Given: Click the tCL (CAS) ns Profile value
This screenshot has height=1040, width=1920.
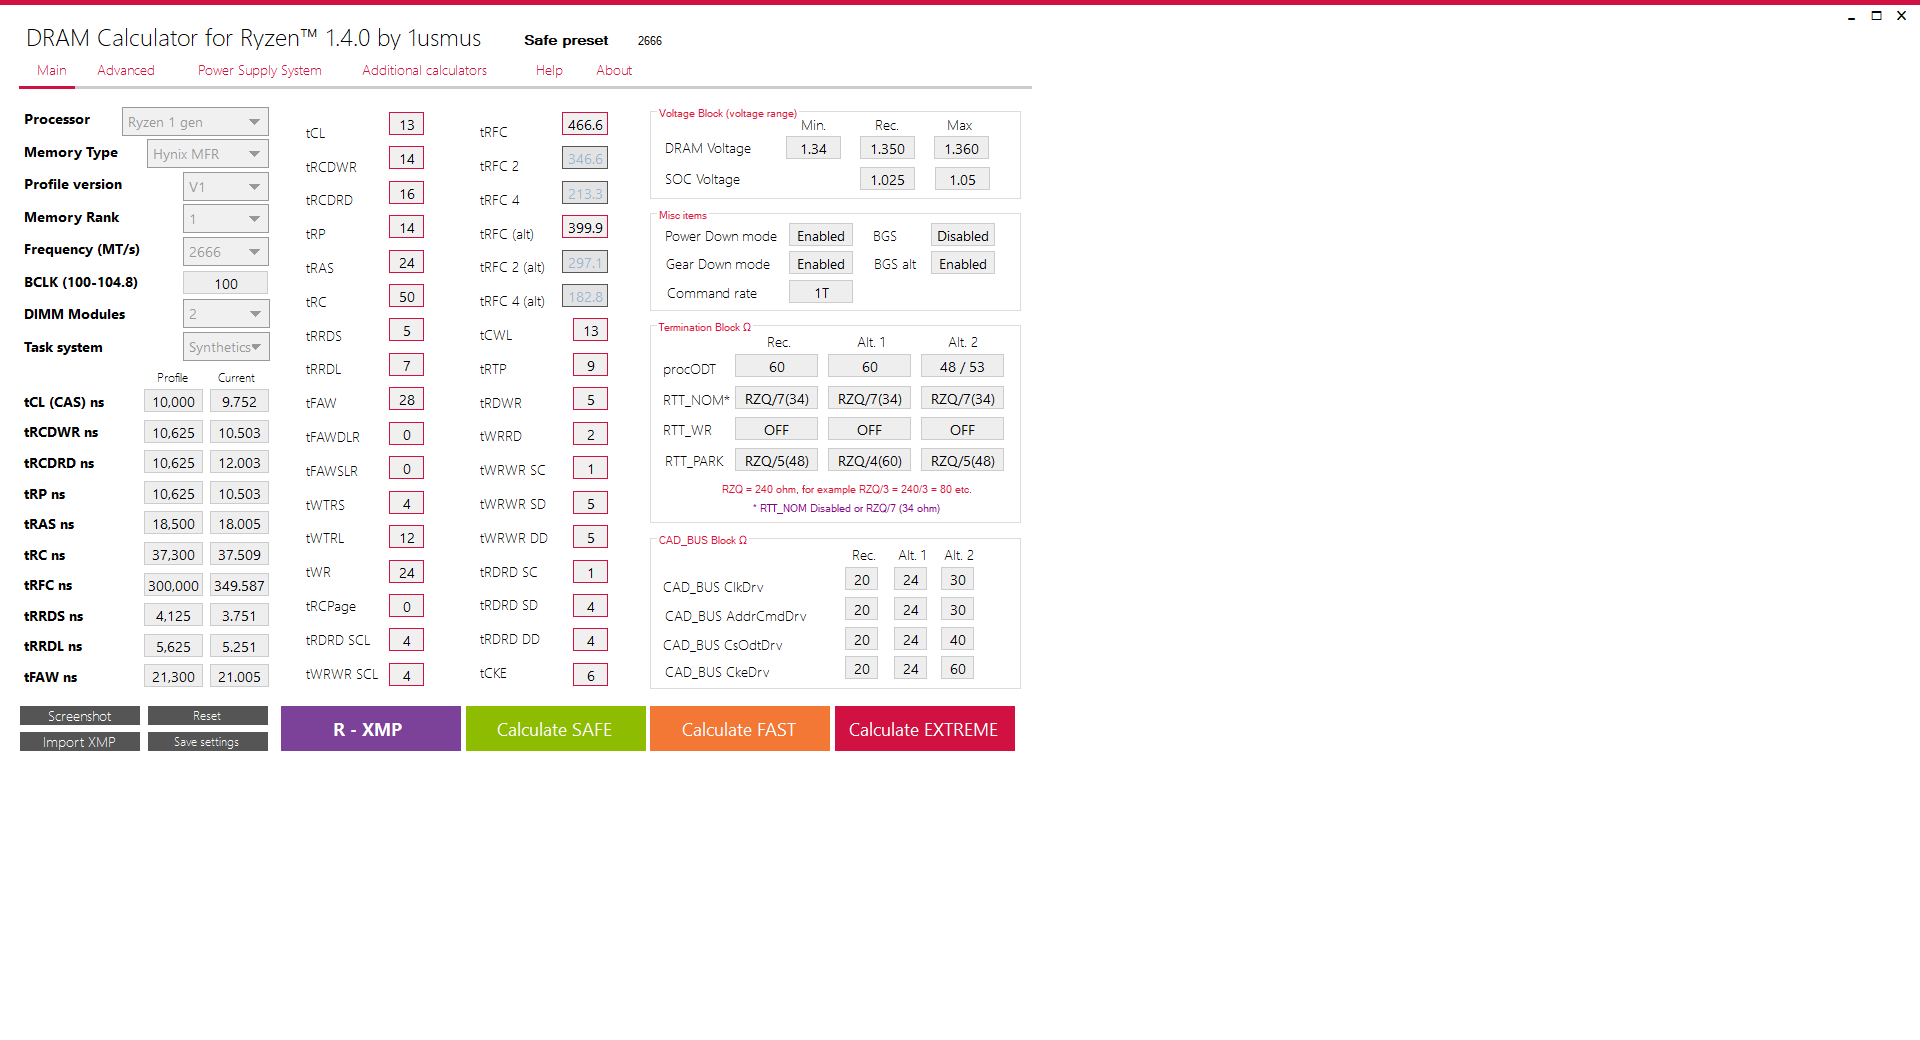Looking at the screenshot, I should pyautogui.click(x=173, y=402).
